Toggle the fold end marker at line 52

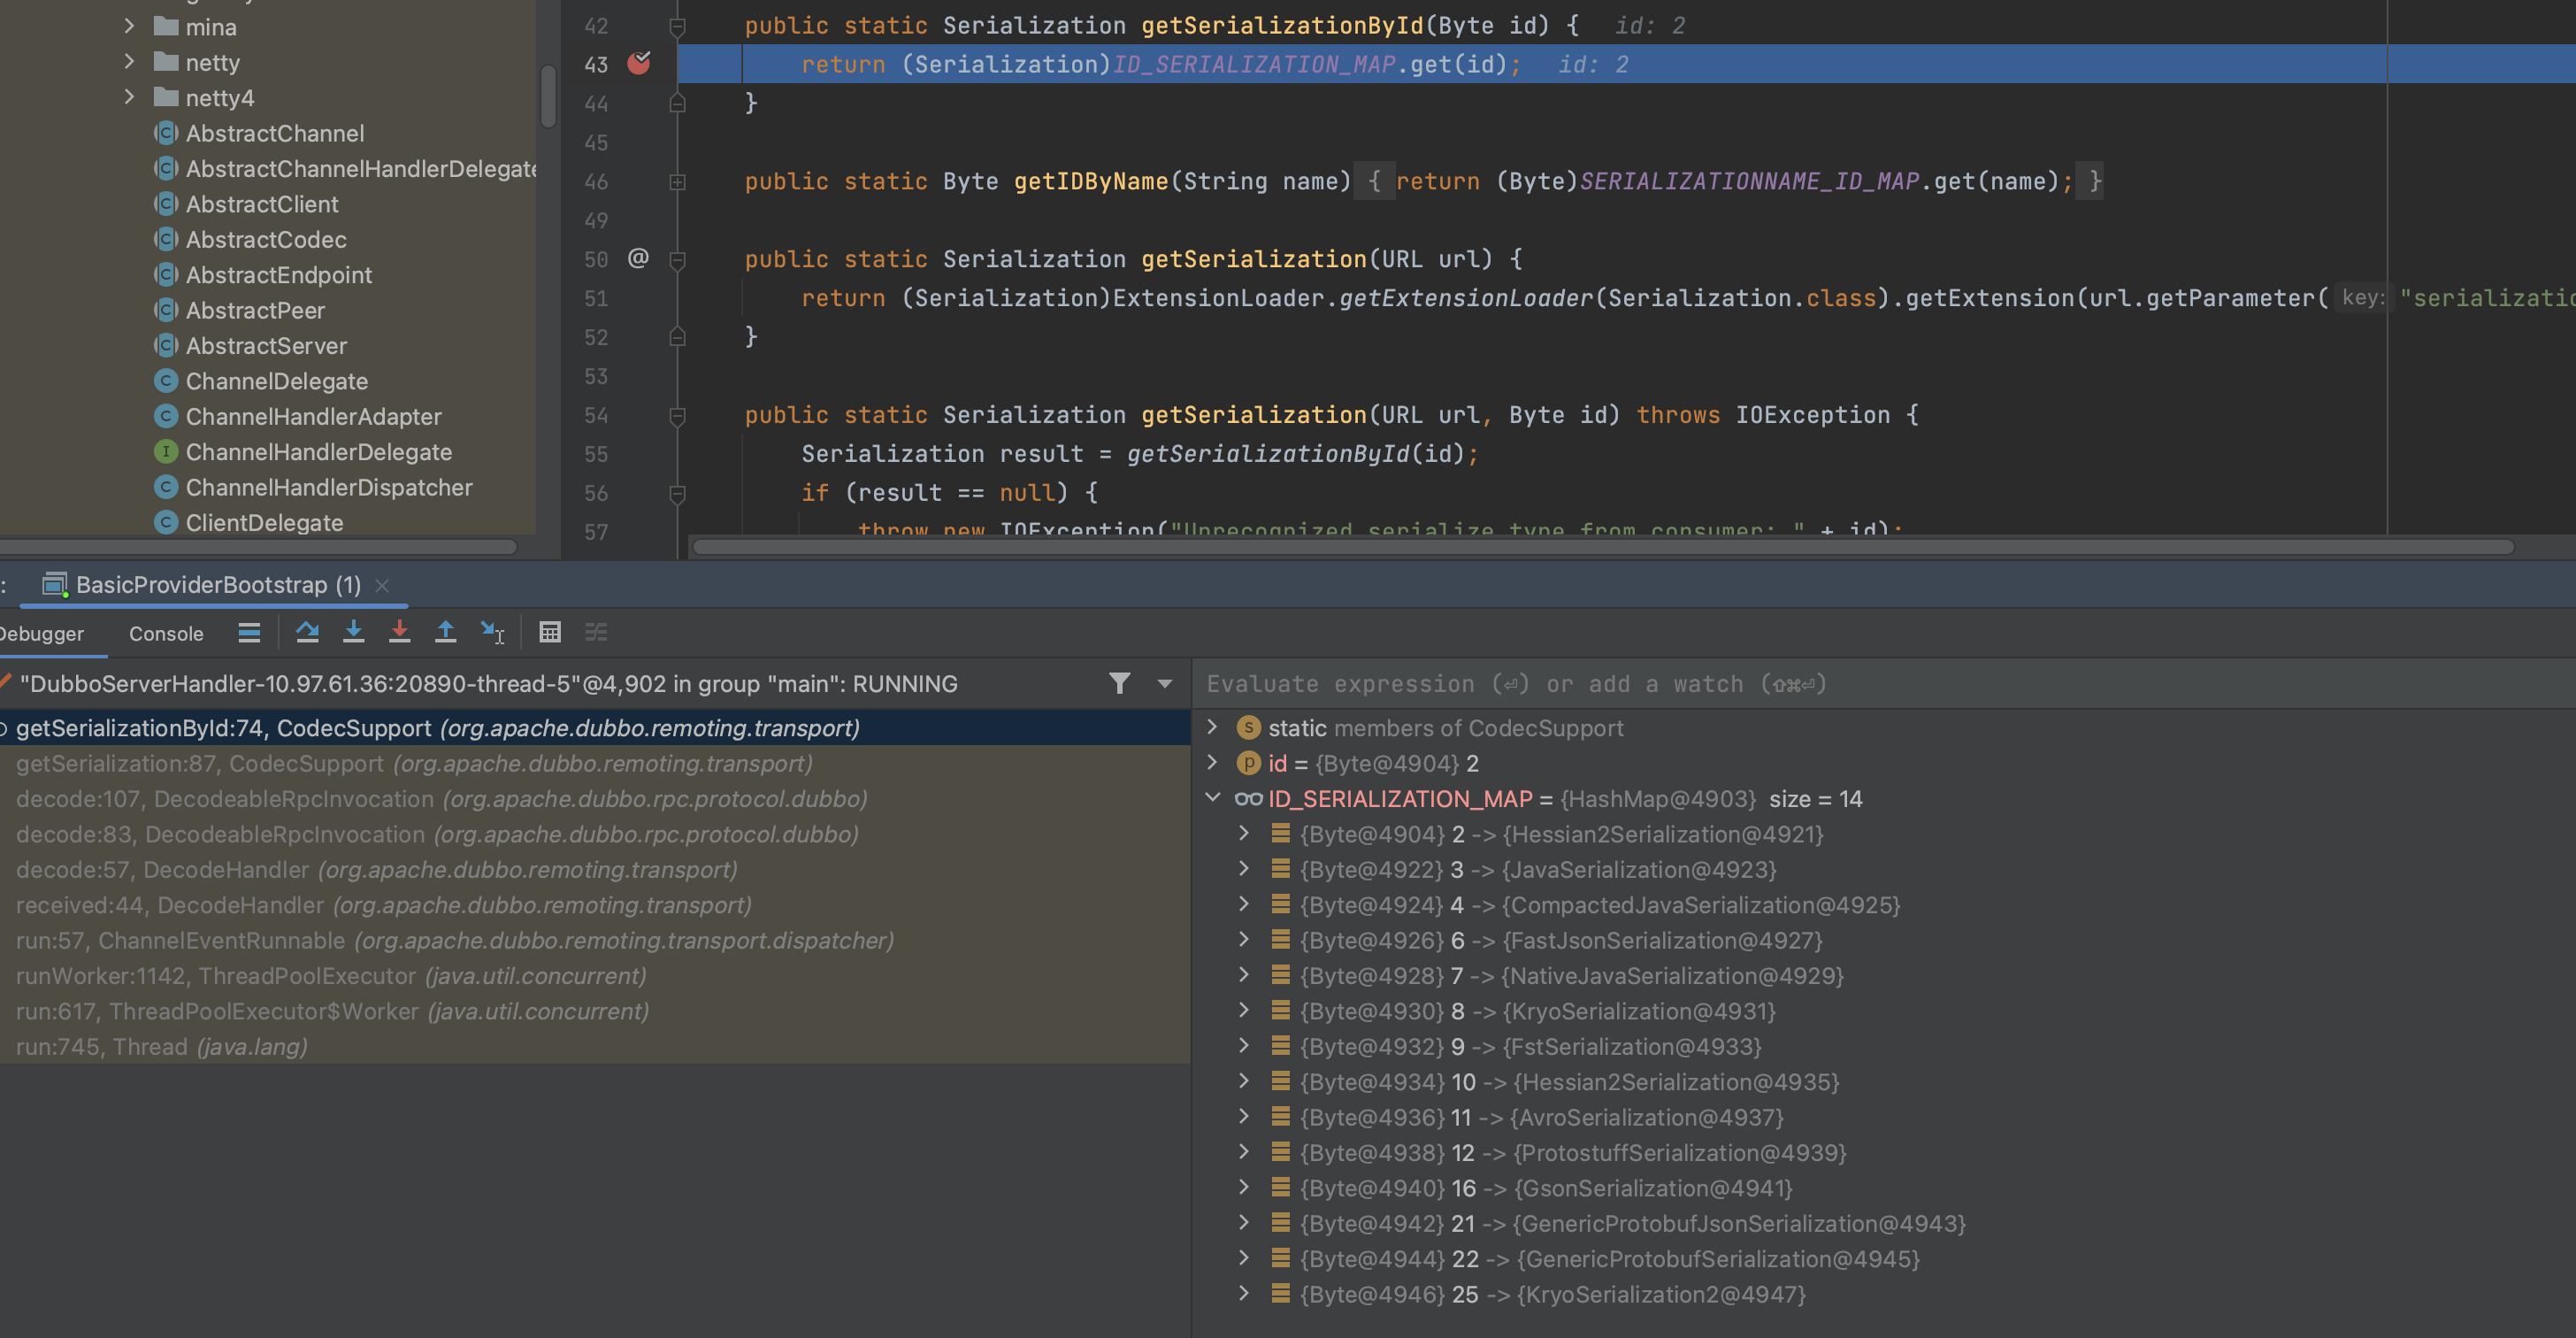click(677, 337)
